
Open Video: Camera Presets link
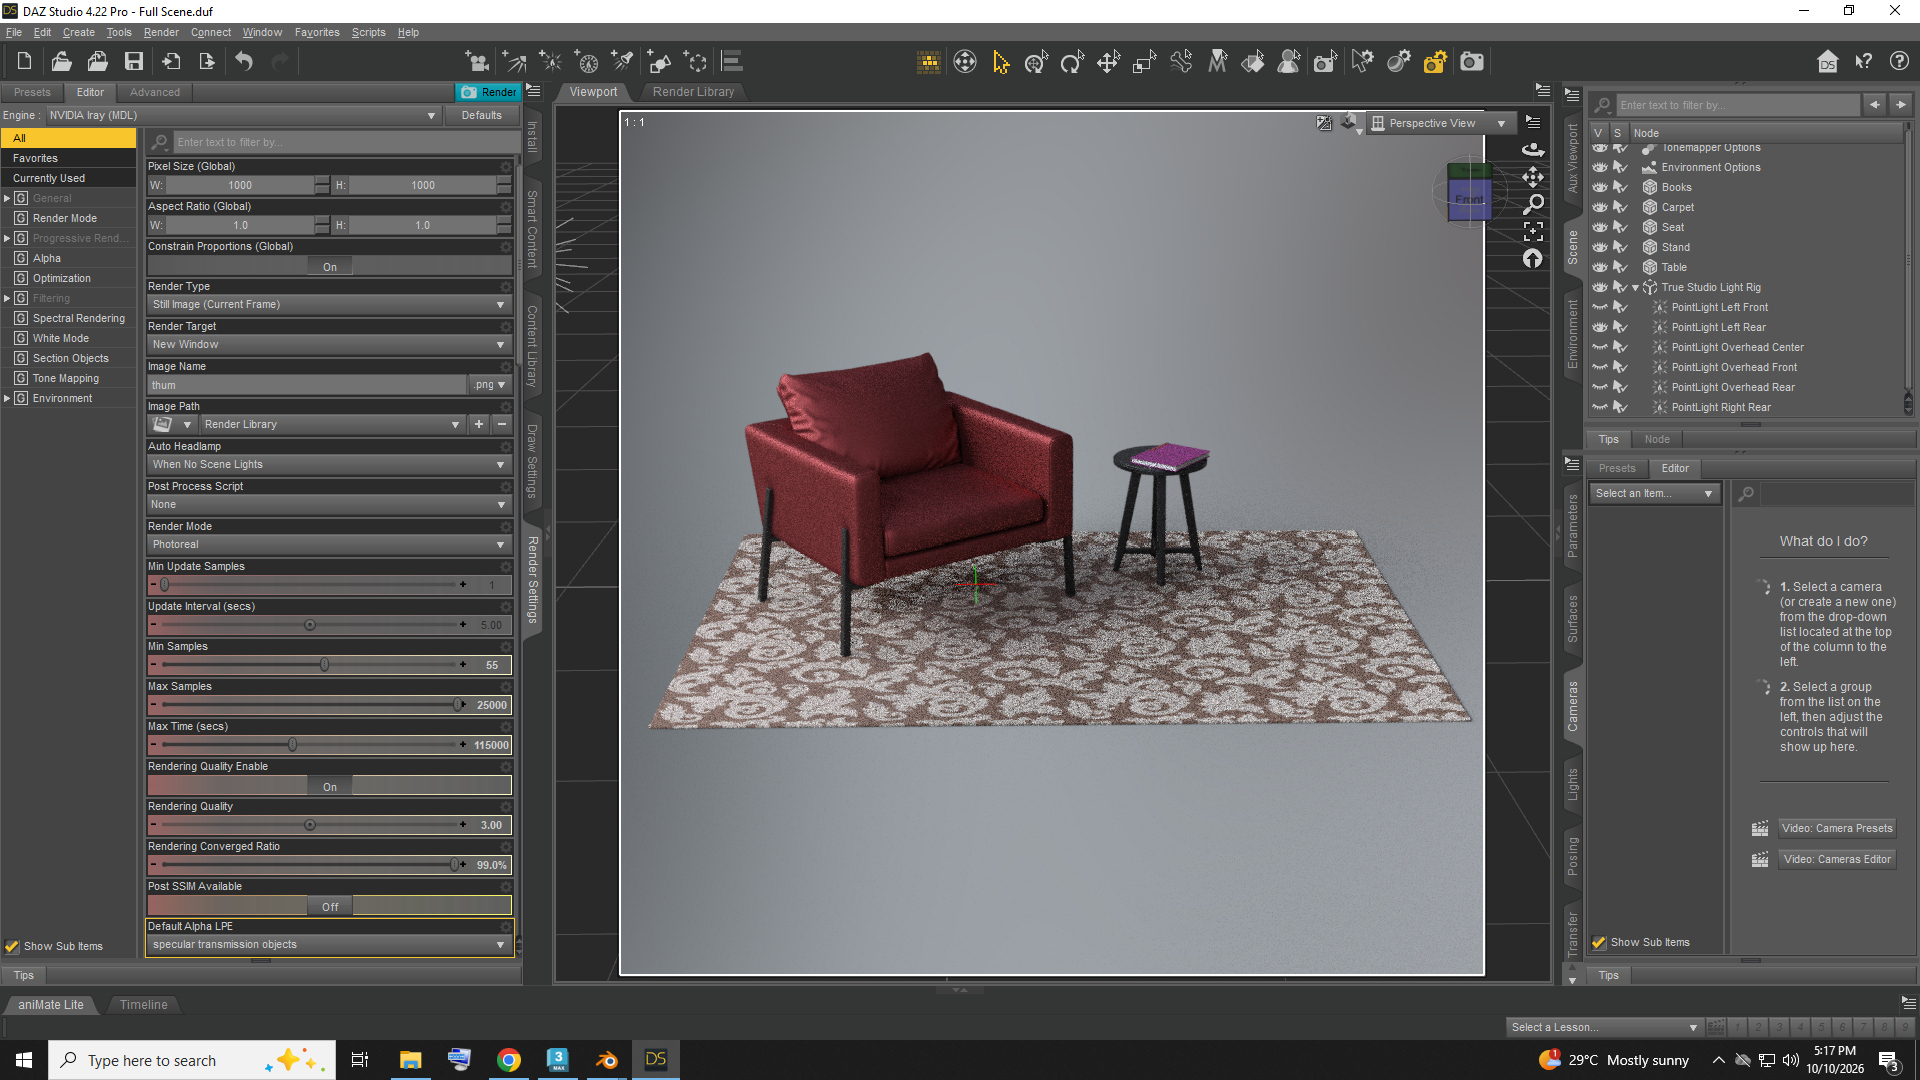[1837, 828]
